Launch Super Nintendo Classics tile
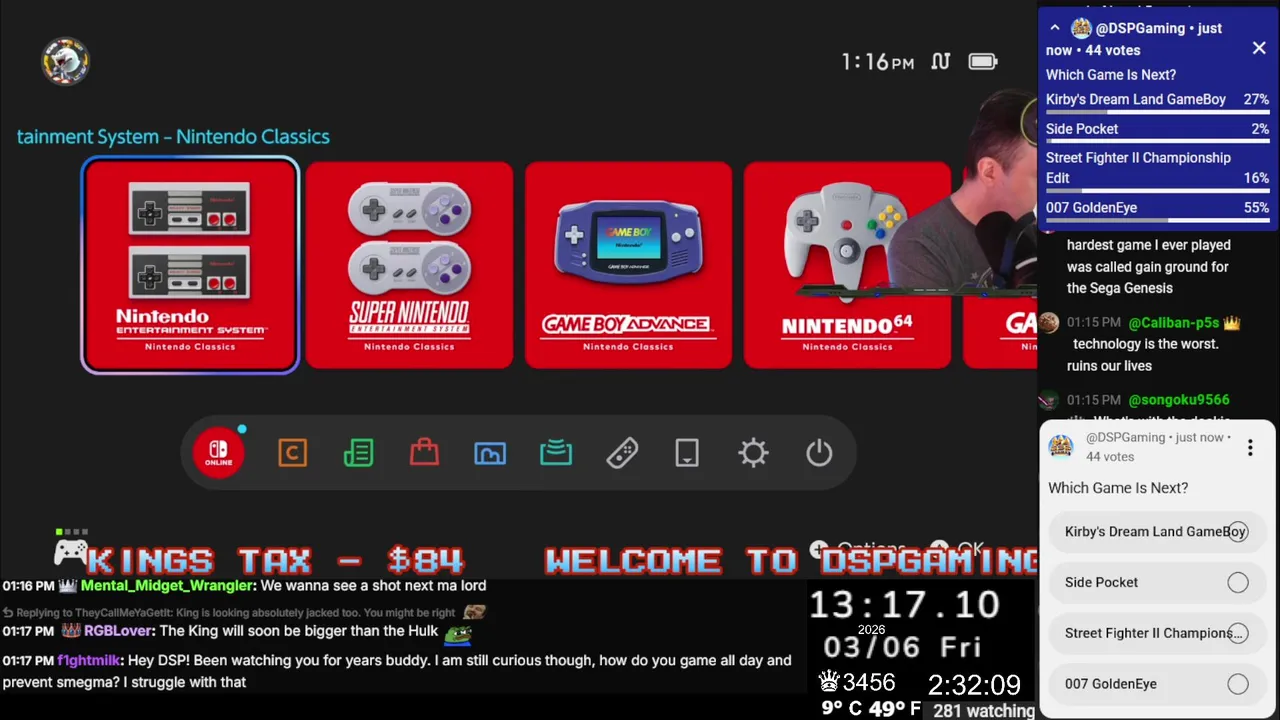Image resolution: width=1280 pixels, height=720 pixels. pyautogui.click(x=409, y=265)
